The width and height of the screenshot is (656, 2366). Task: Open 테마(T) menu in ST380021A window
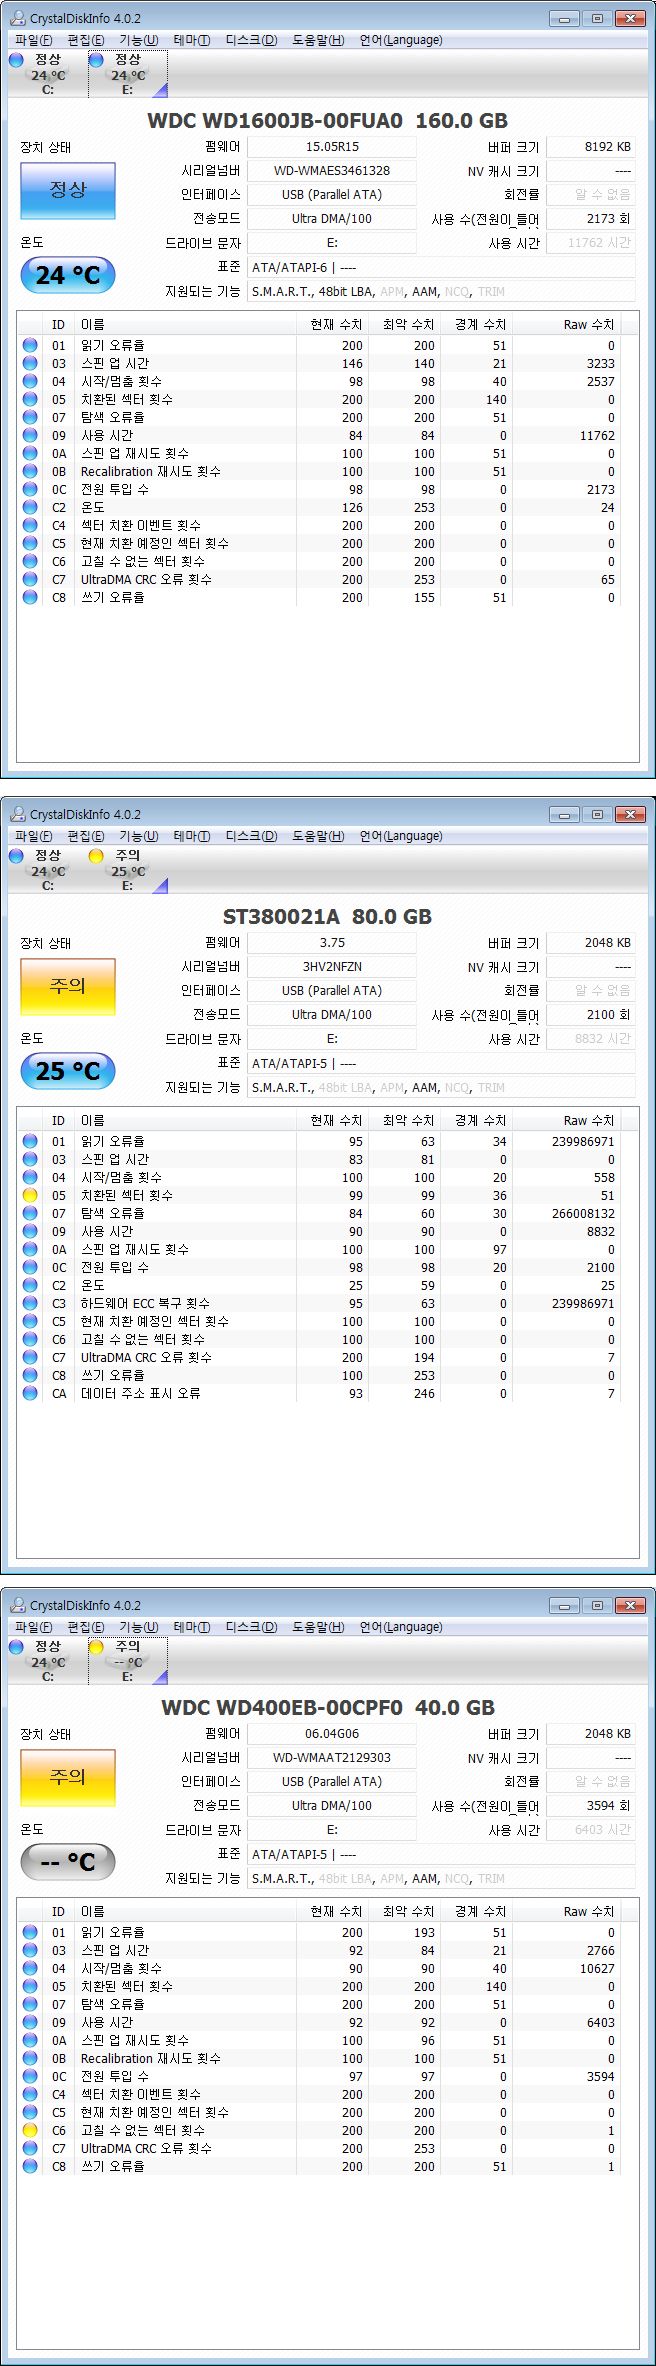191,836
